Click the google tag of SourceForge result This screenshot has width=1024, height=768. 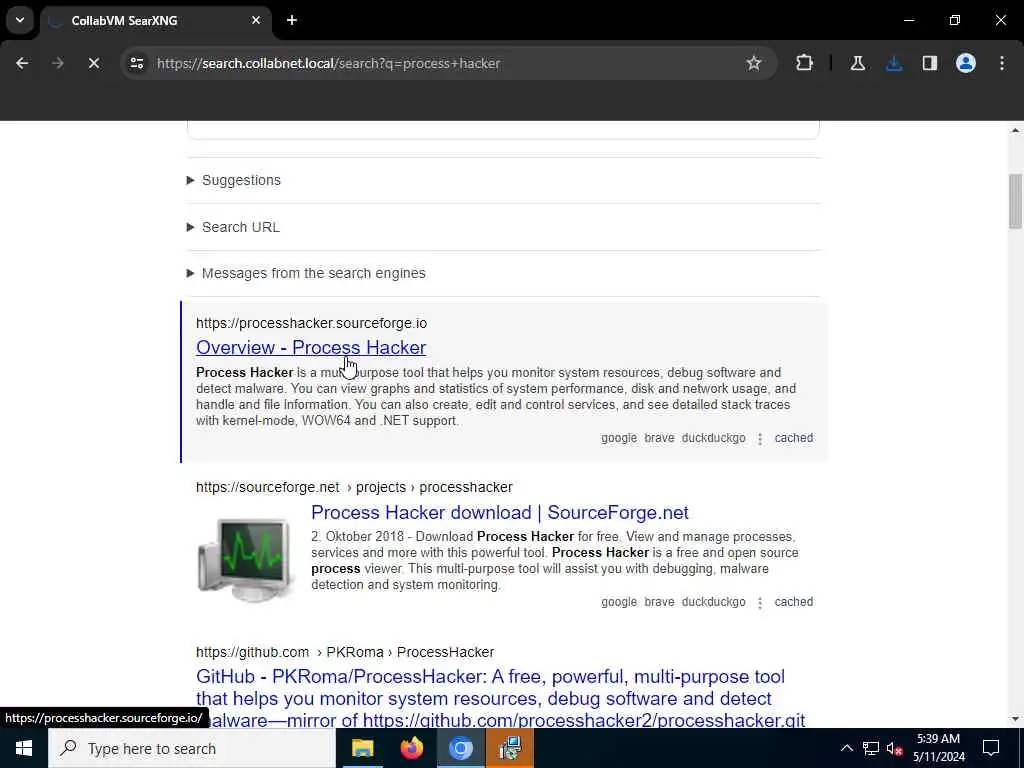pyautogui.click(x=618, y=602)
